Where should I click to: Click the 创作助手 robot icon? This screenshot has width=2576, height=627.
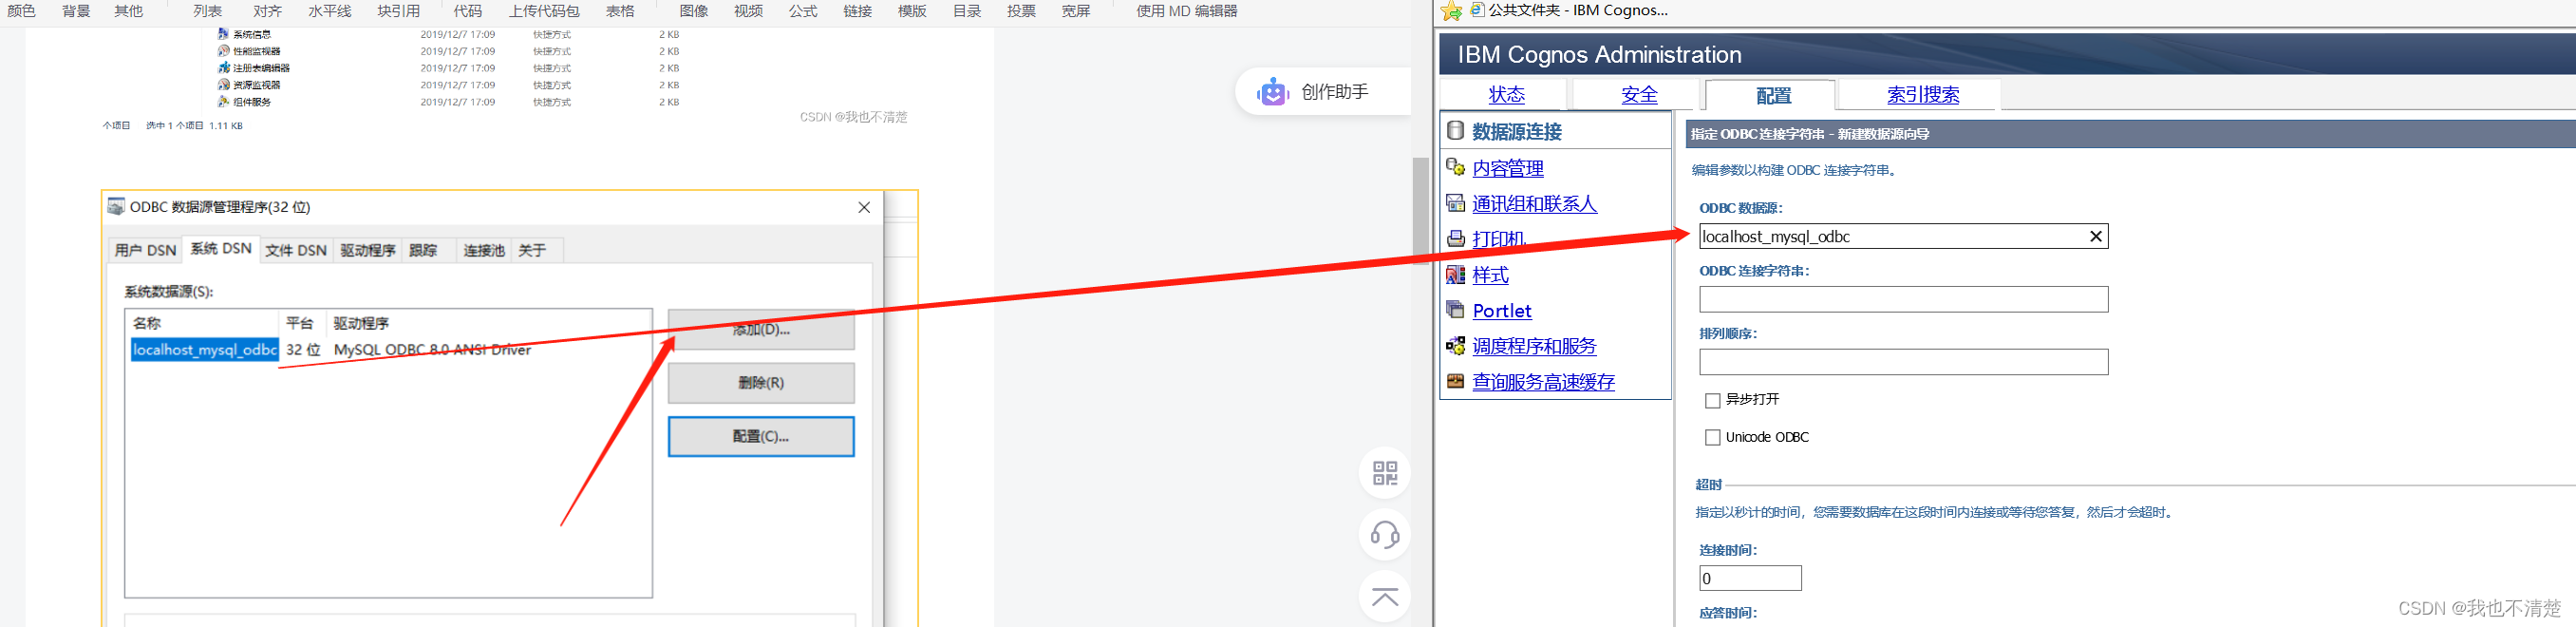[x=1273, y=92]
